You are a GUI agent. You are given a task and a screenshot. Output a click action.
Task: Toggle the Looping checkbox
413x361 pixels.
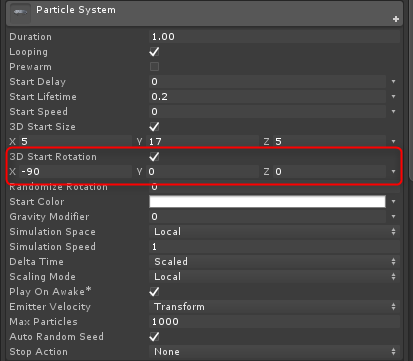pos(154,52)
